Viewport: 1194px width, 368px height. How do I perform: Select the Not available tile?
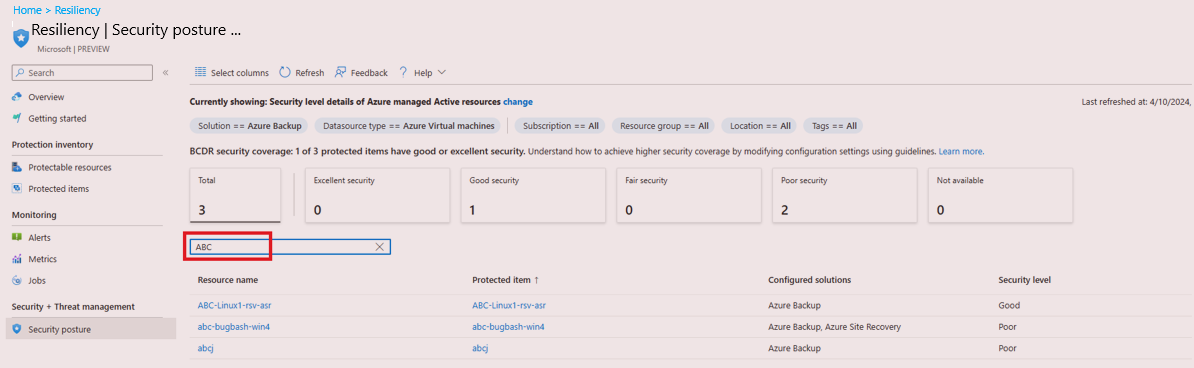1001,196
